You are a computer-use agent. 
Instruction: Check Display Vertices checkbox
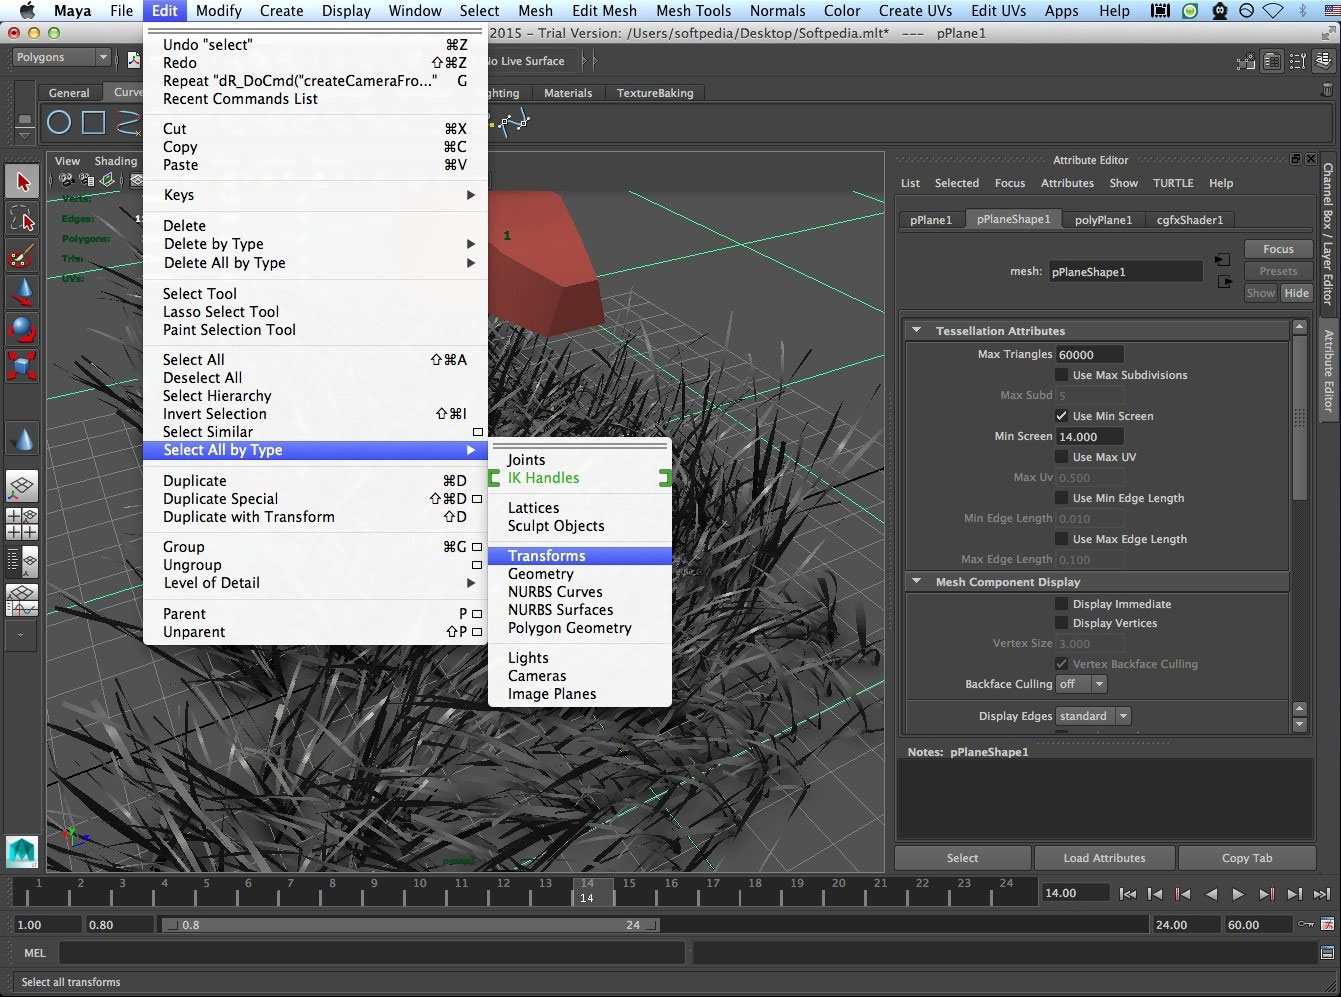1062,623
